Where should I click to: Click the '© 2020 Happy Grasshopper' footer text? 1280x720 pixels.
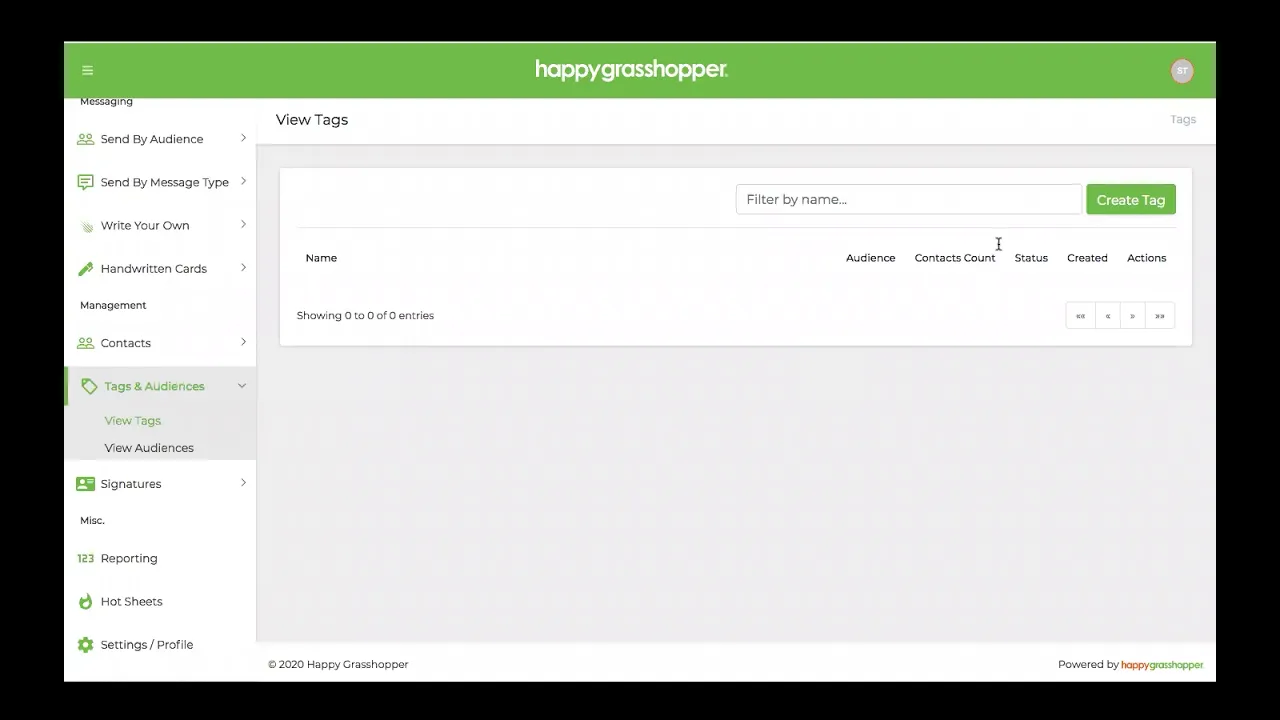coord(338,665)
